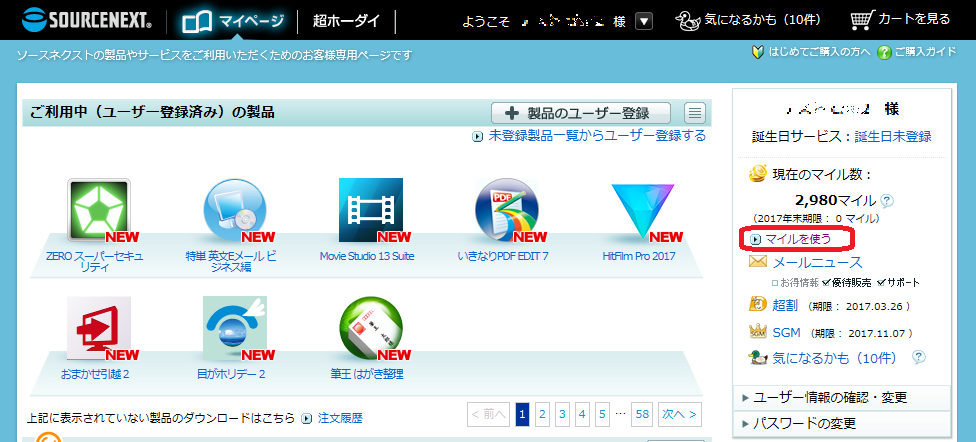This screenshot has height=442, width=976.
Task: Open the いきなりPDF EDIT 7 icon
Action: point(507,210)
